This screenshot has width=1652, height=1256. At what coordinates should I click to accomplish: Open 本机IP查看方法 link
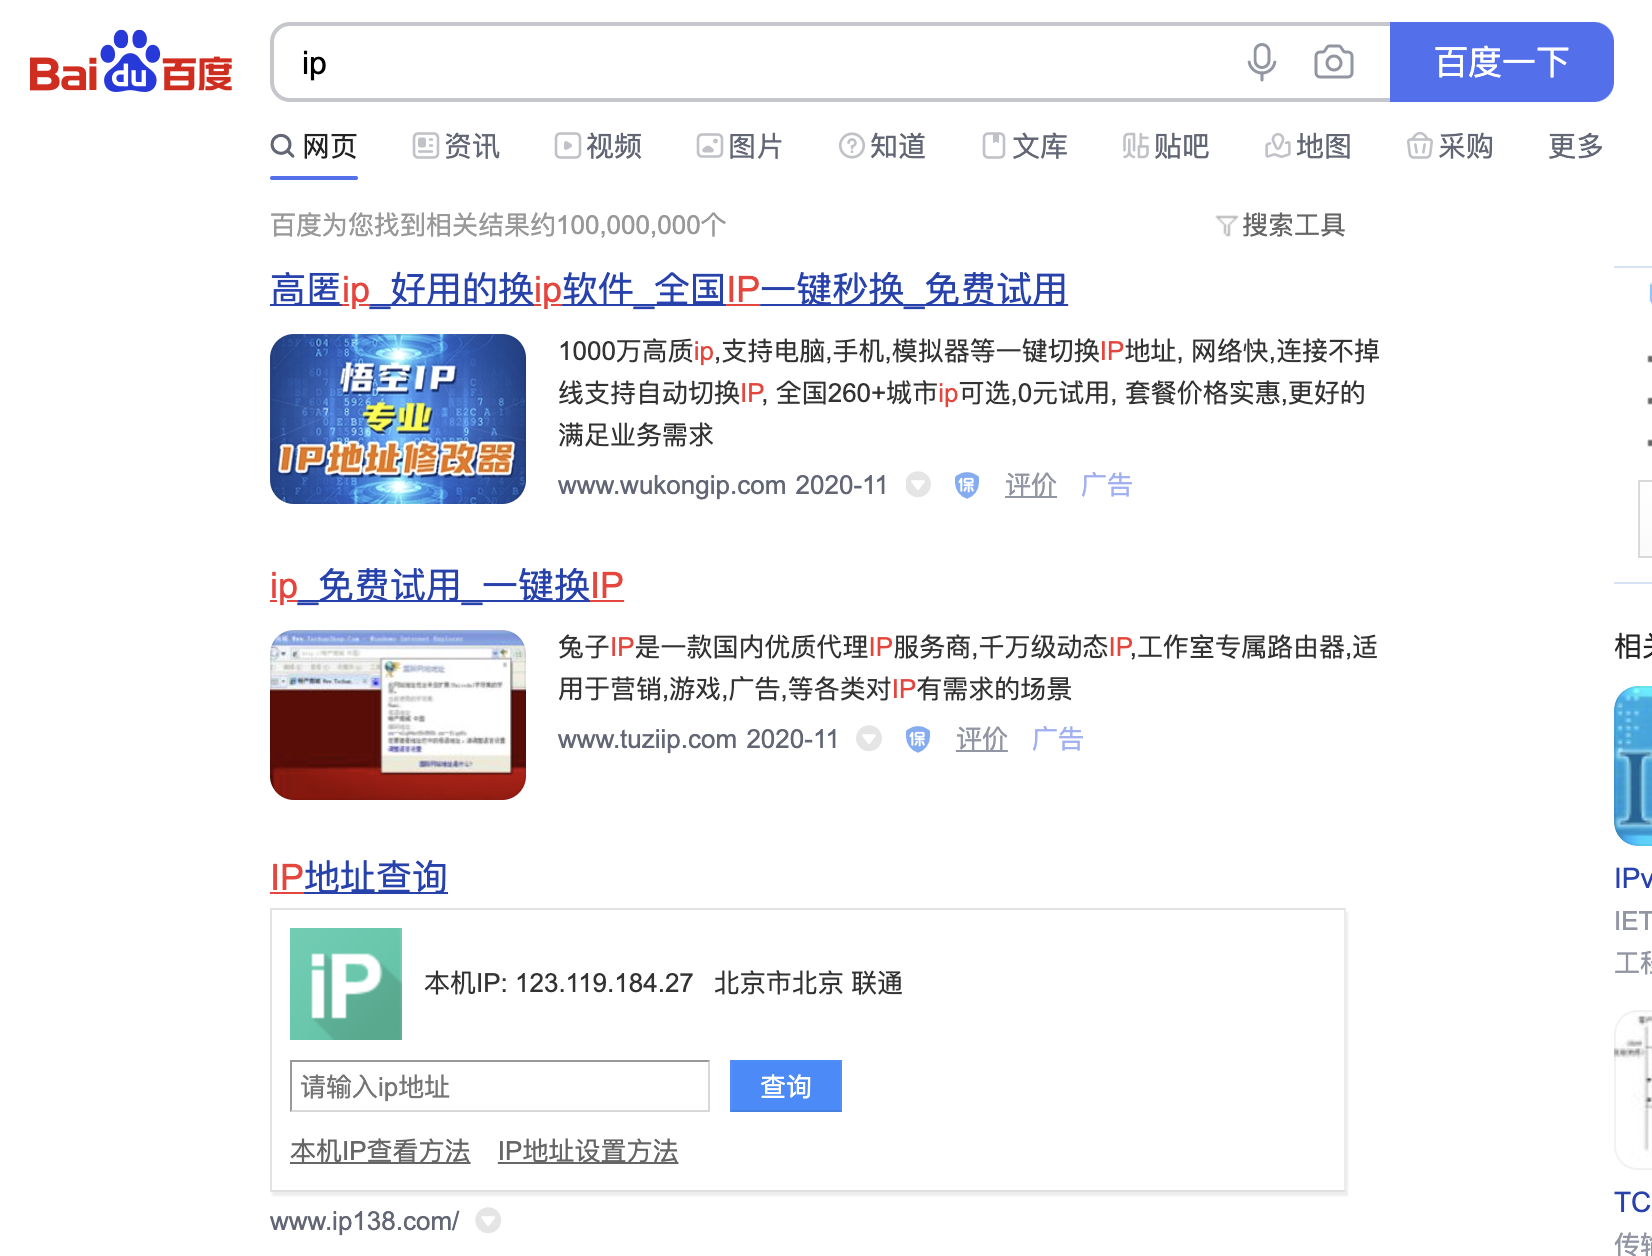380,1151
